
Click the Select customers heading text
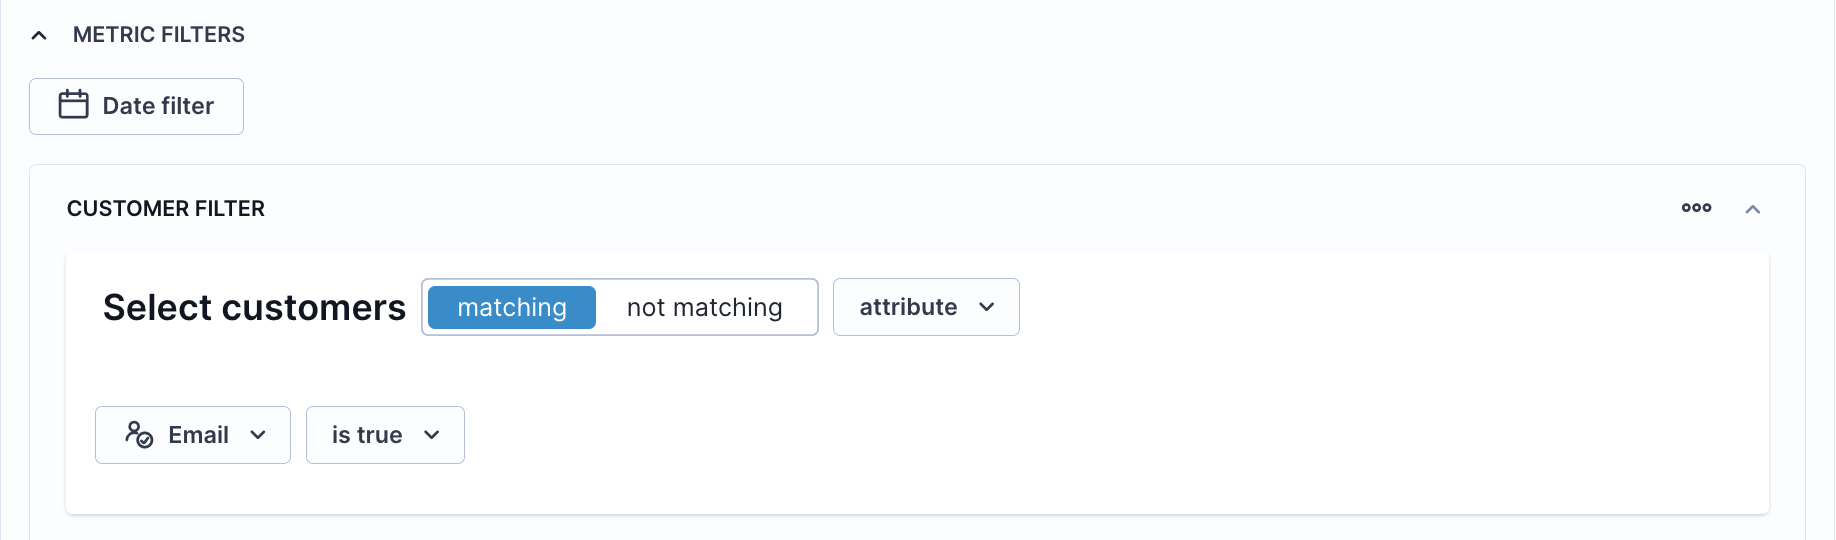254,307
